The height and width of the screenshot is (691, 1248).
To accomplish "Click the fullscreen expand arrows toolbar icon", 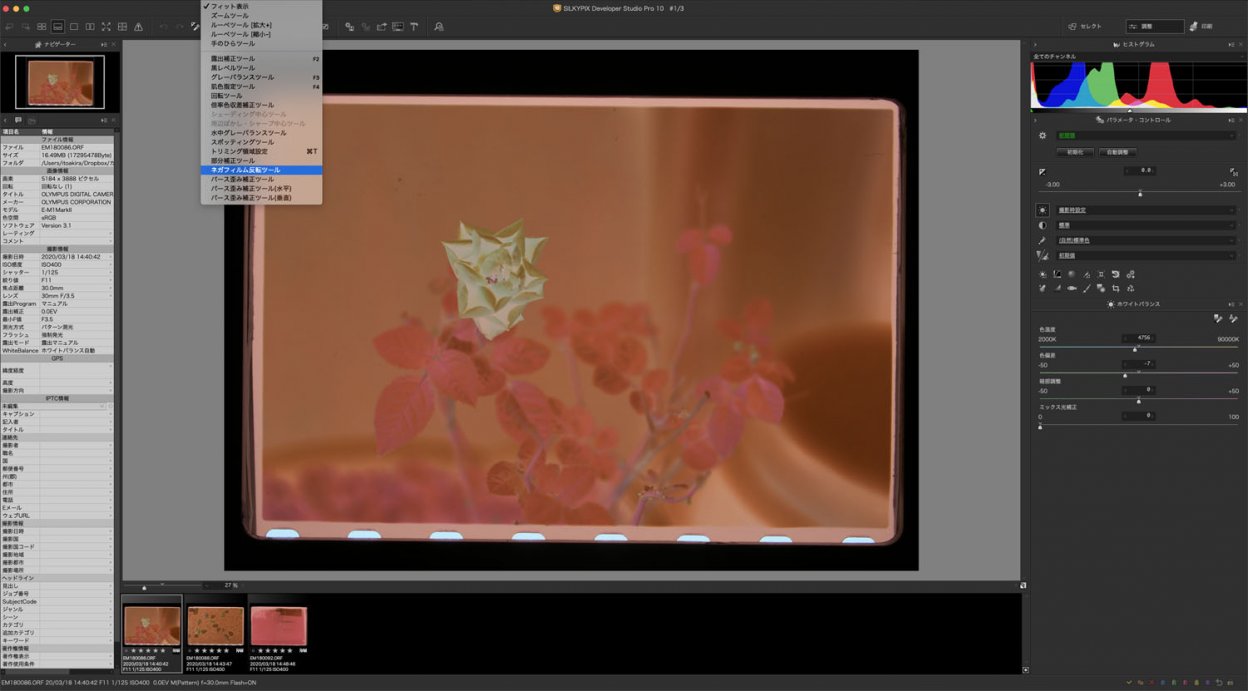I will 106,26.
